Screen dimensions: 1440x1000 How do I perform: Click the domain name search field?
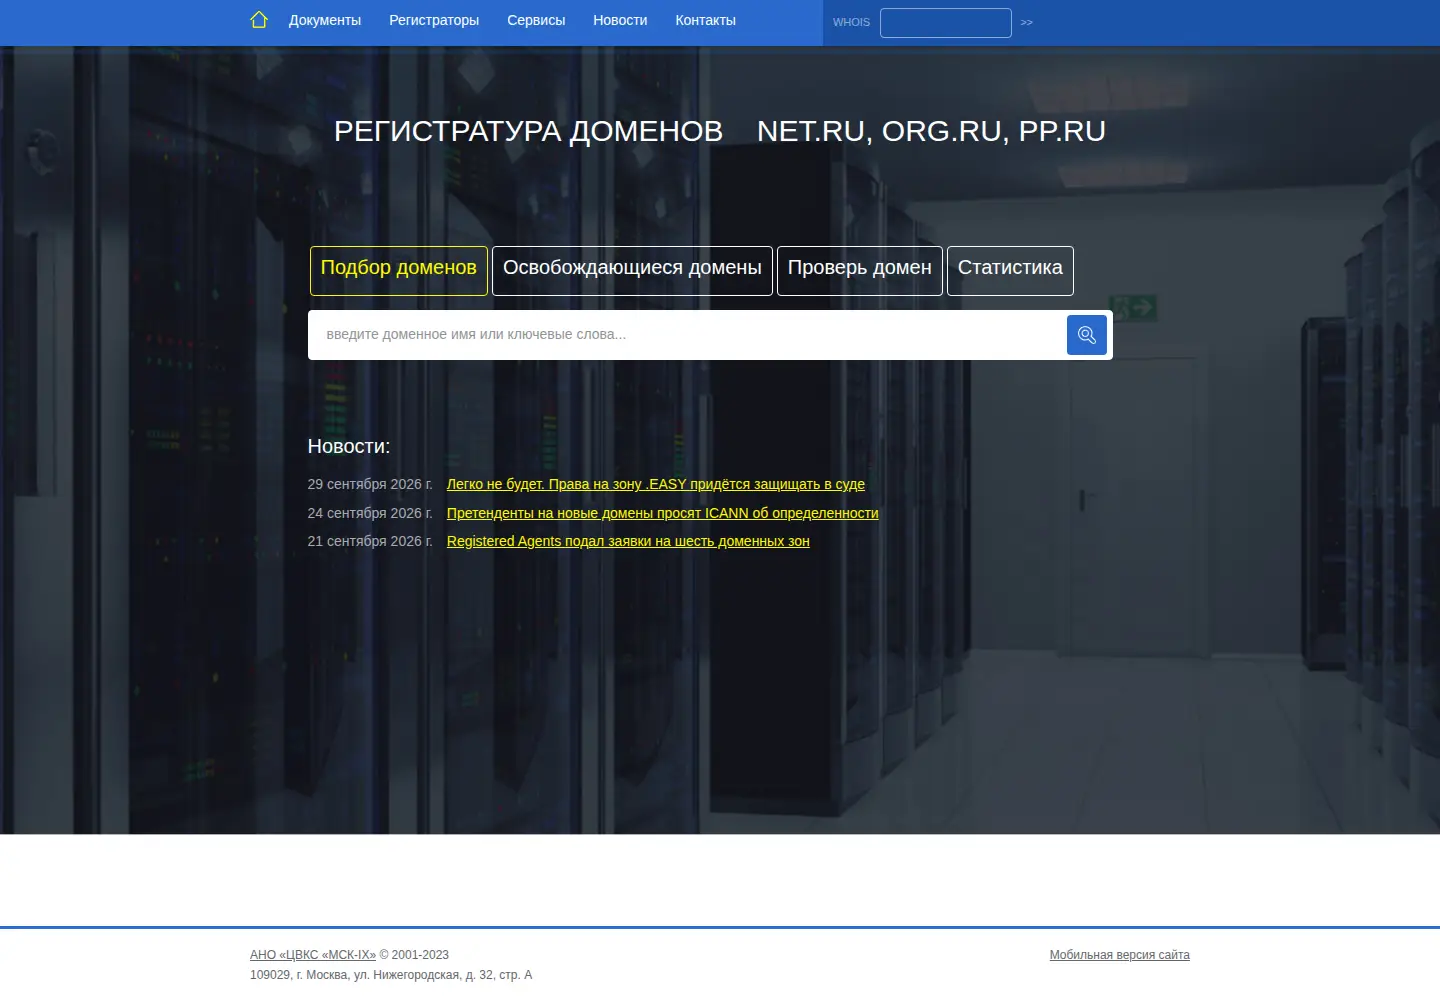687,335
